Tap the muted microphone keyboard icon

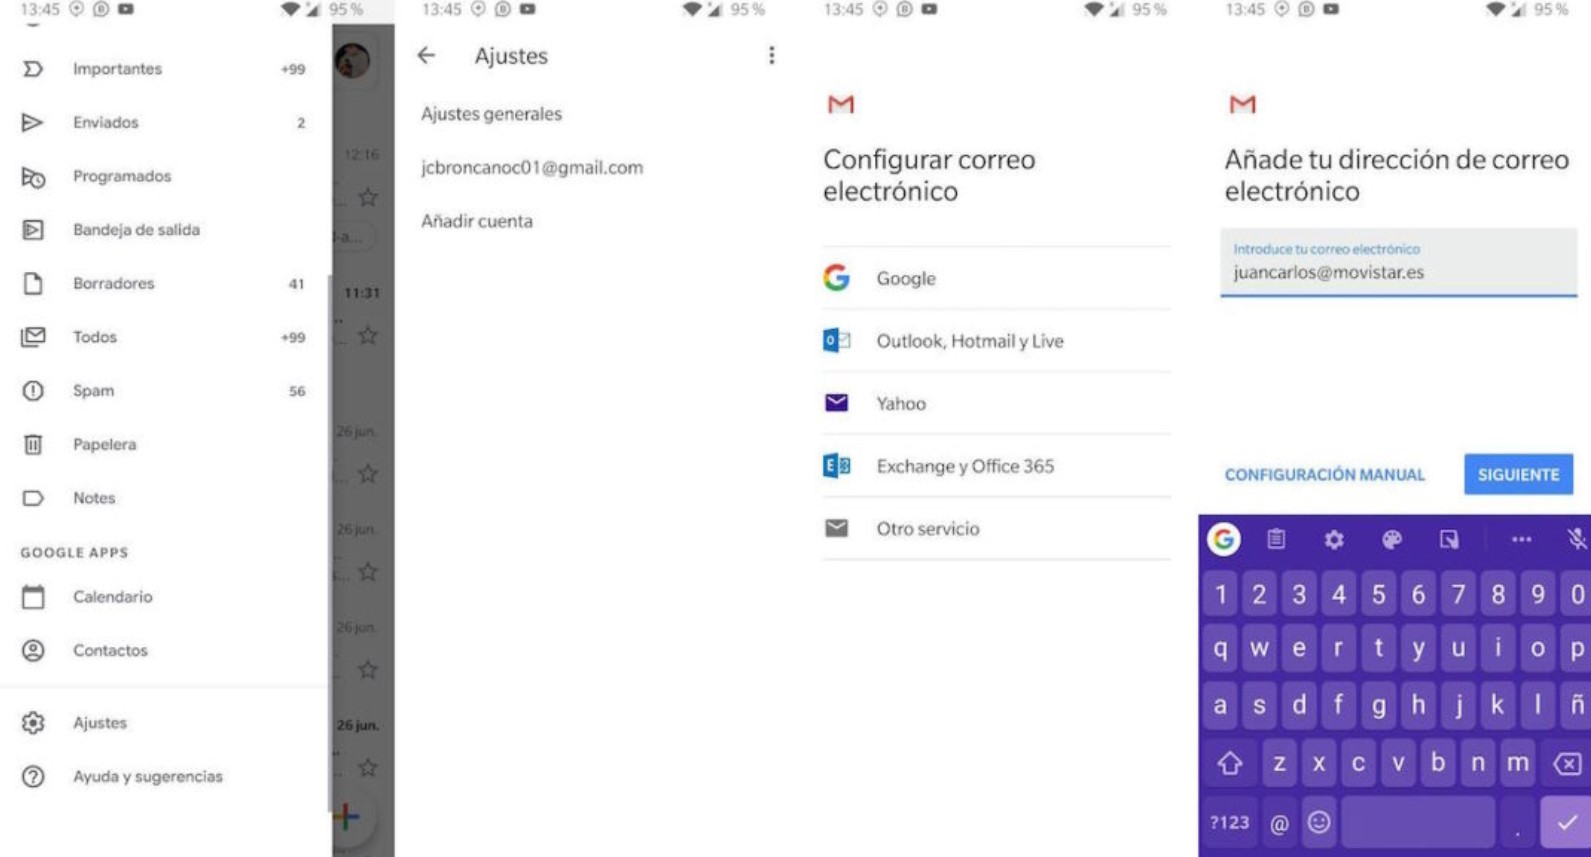[1576, 540]
